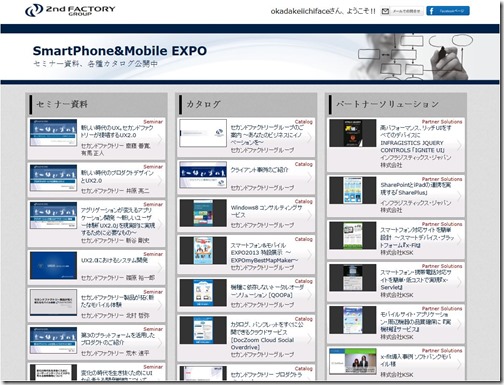Click title SharePointとiPadの連携を実現する SharePlus
This screenshot has height=385, width=504.
[416, 189]
